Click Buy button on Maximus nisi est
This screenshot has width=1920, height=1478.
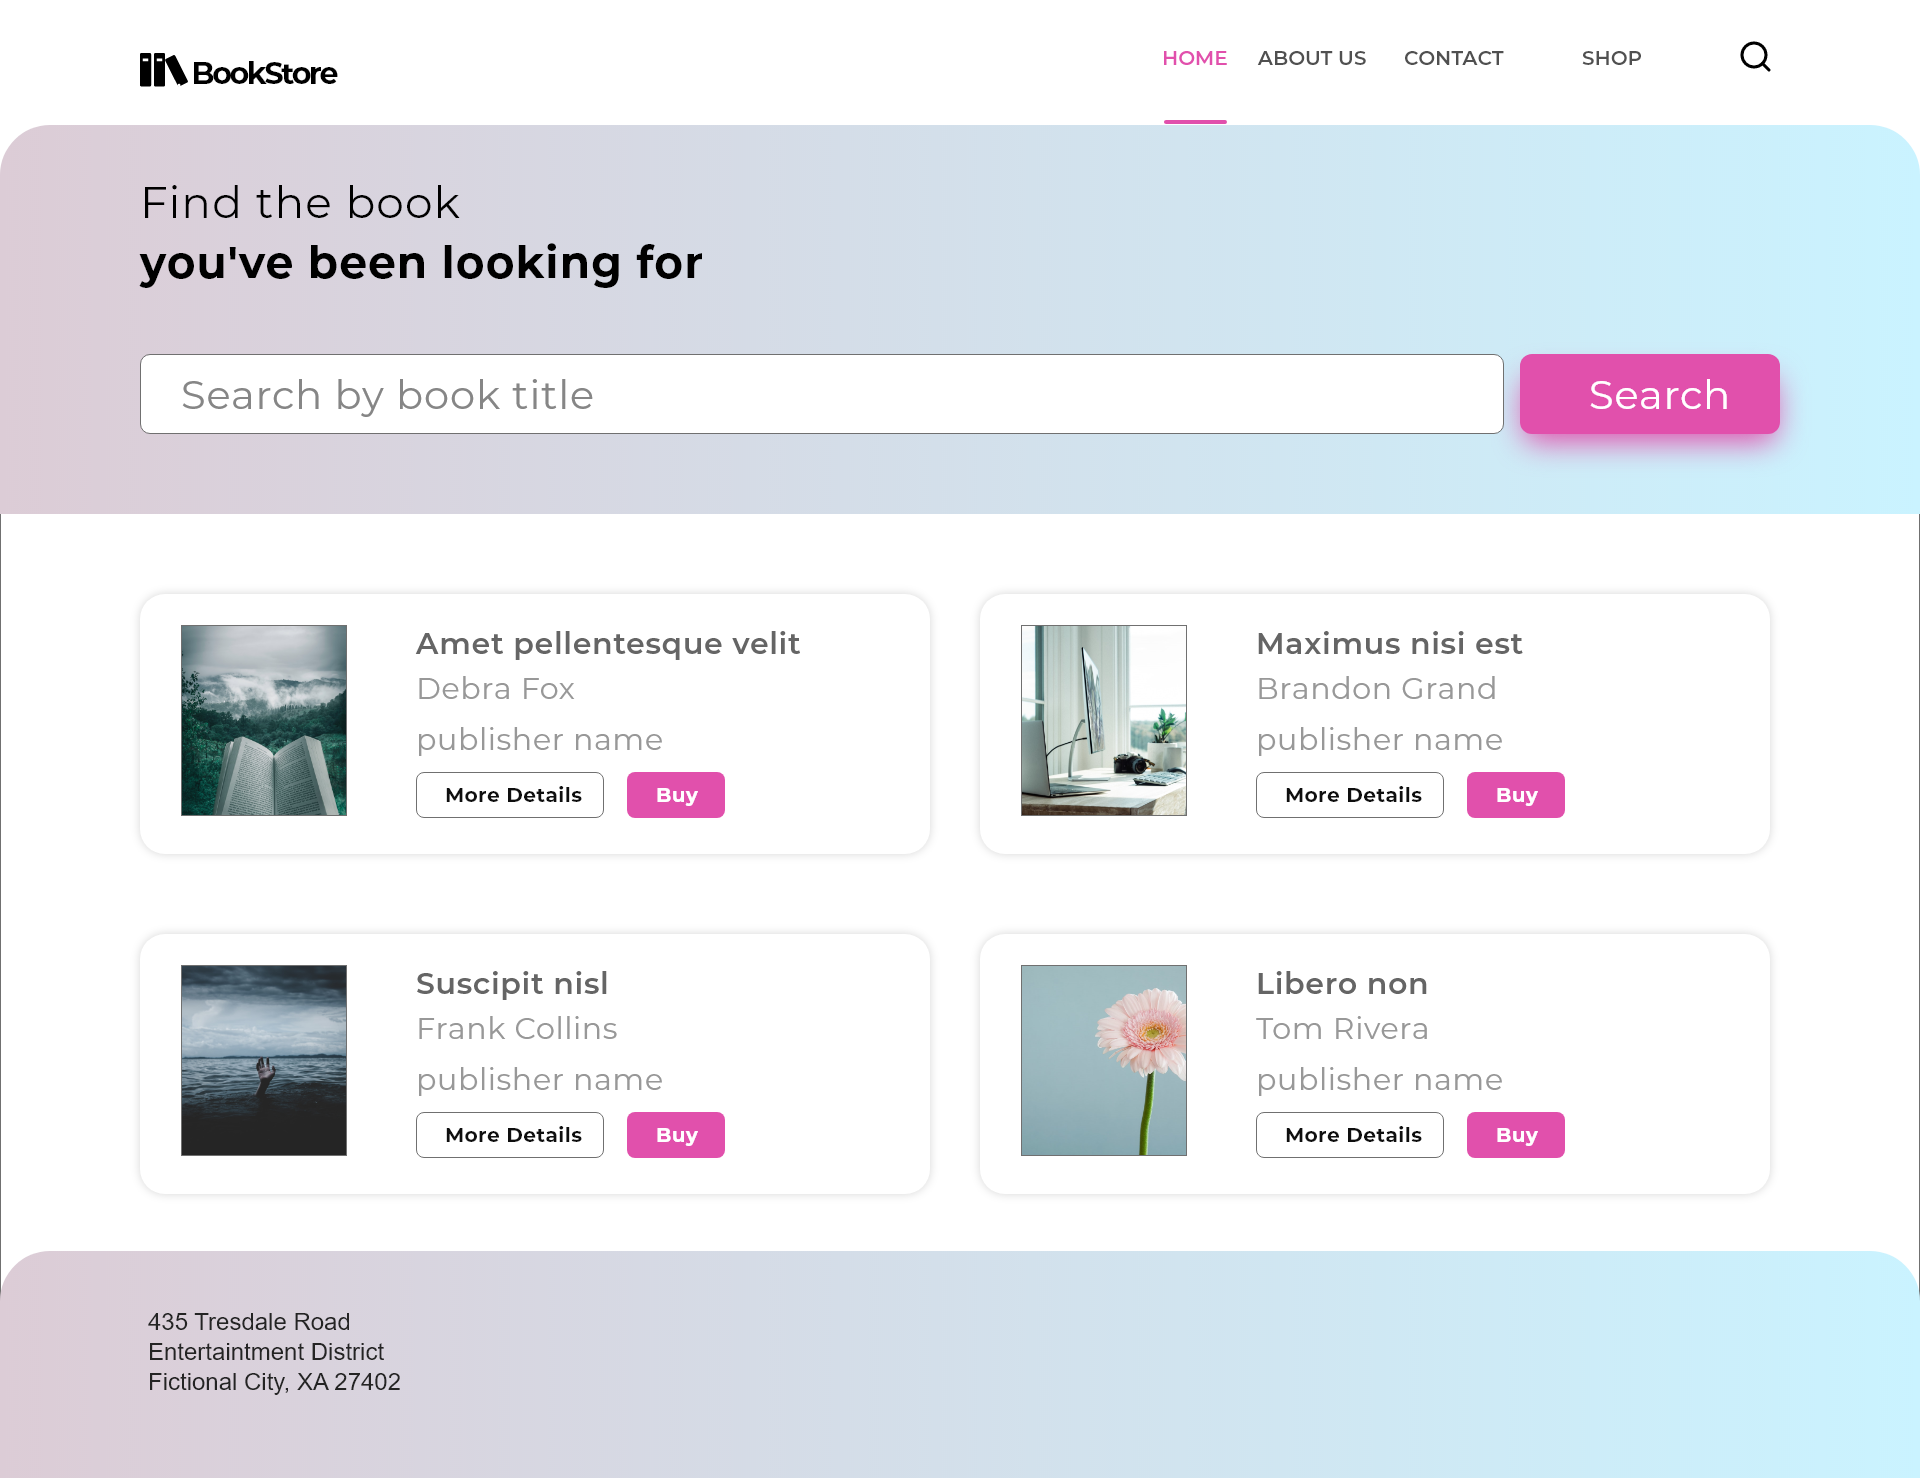tap(1515, 793)
